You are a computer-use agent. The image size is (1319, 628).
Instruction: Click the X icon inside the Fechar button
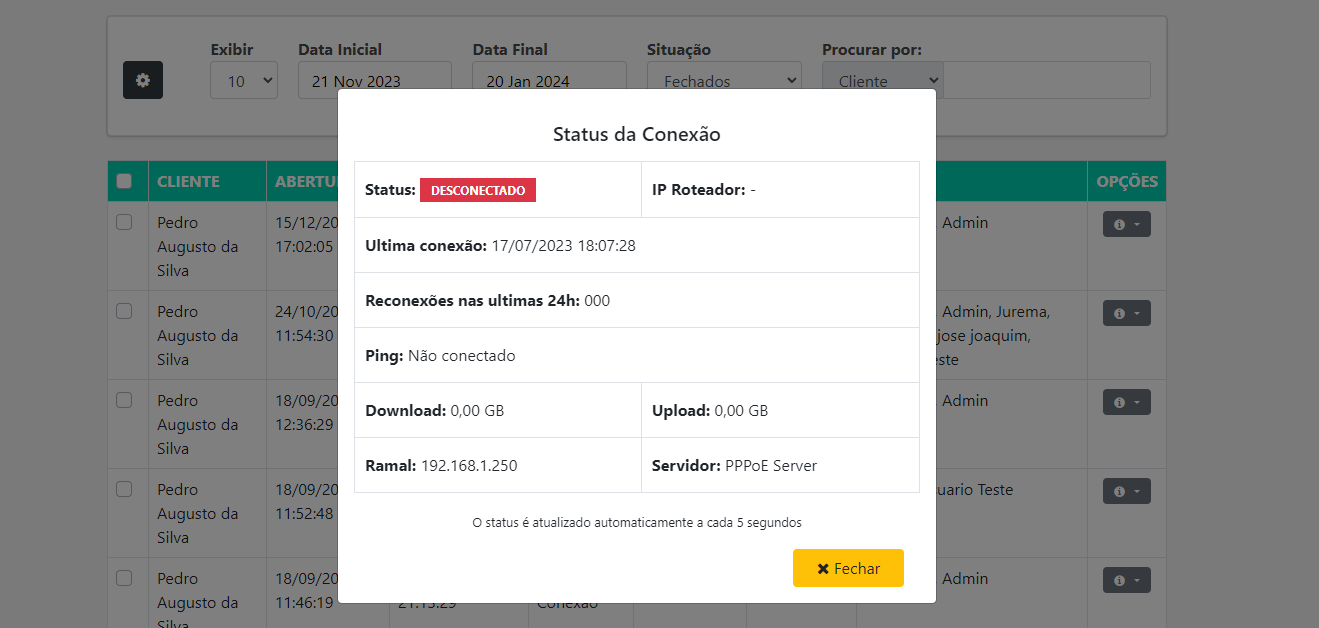825,567
